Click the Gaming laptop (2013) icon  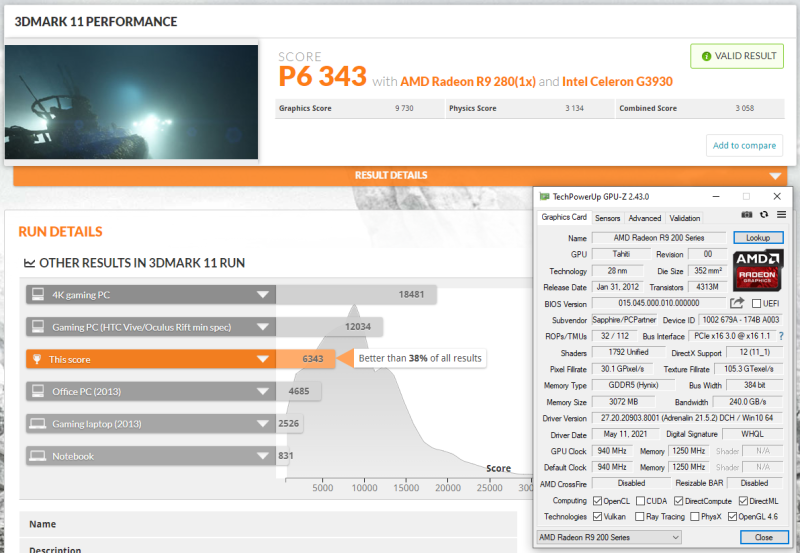coord(37,424)
